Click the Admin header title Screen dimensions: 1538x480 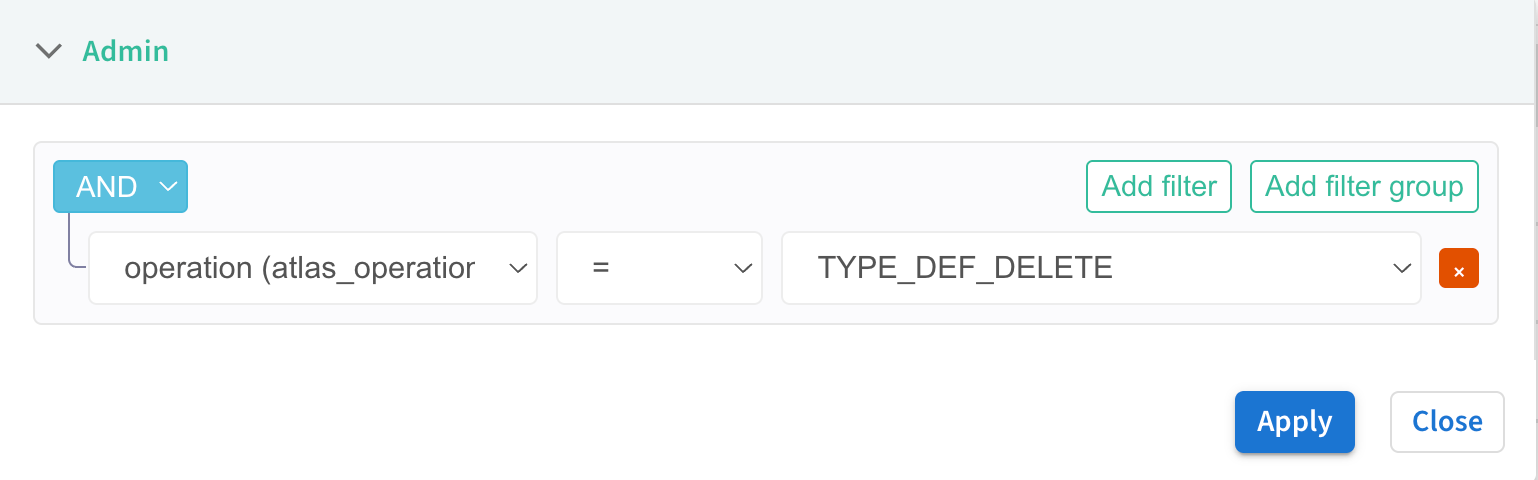(125, 51)
